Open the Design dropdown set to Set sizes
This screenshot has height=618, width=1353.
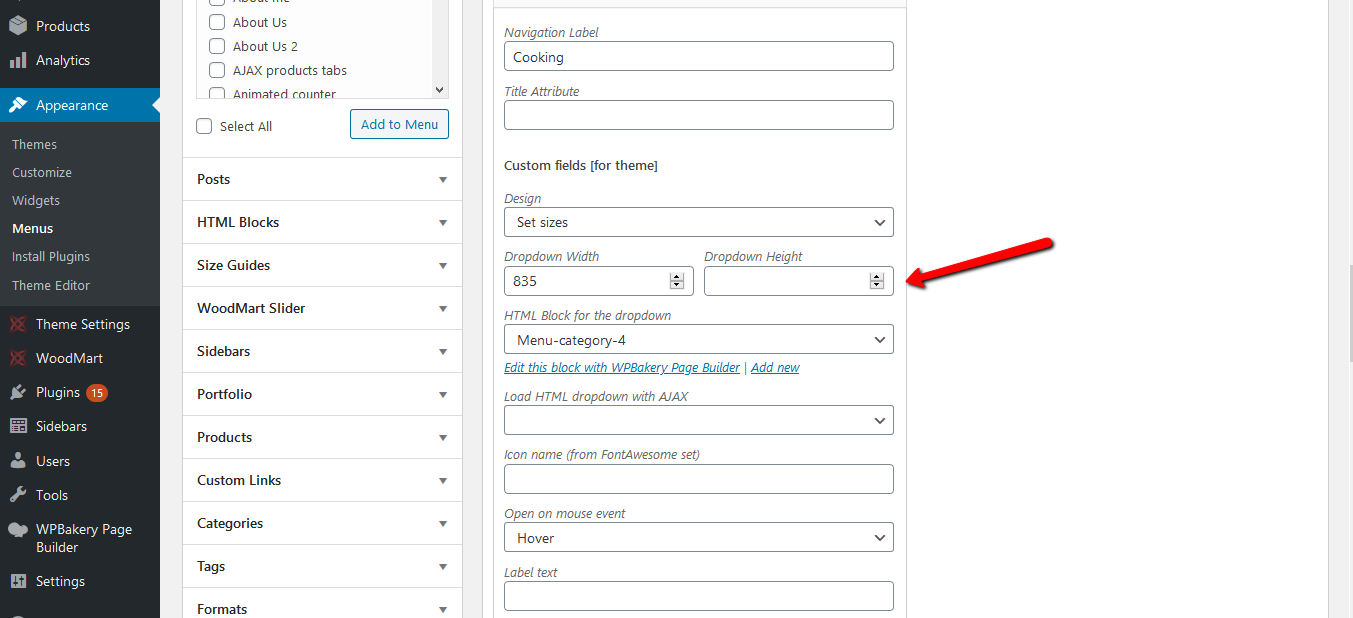pyautogui.click(x=699, y=221)
